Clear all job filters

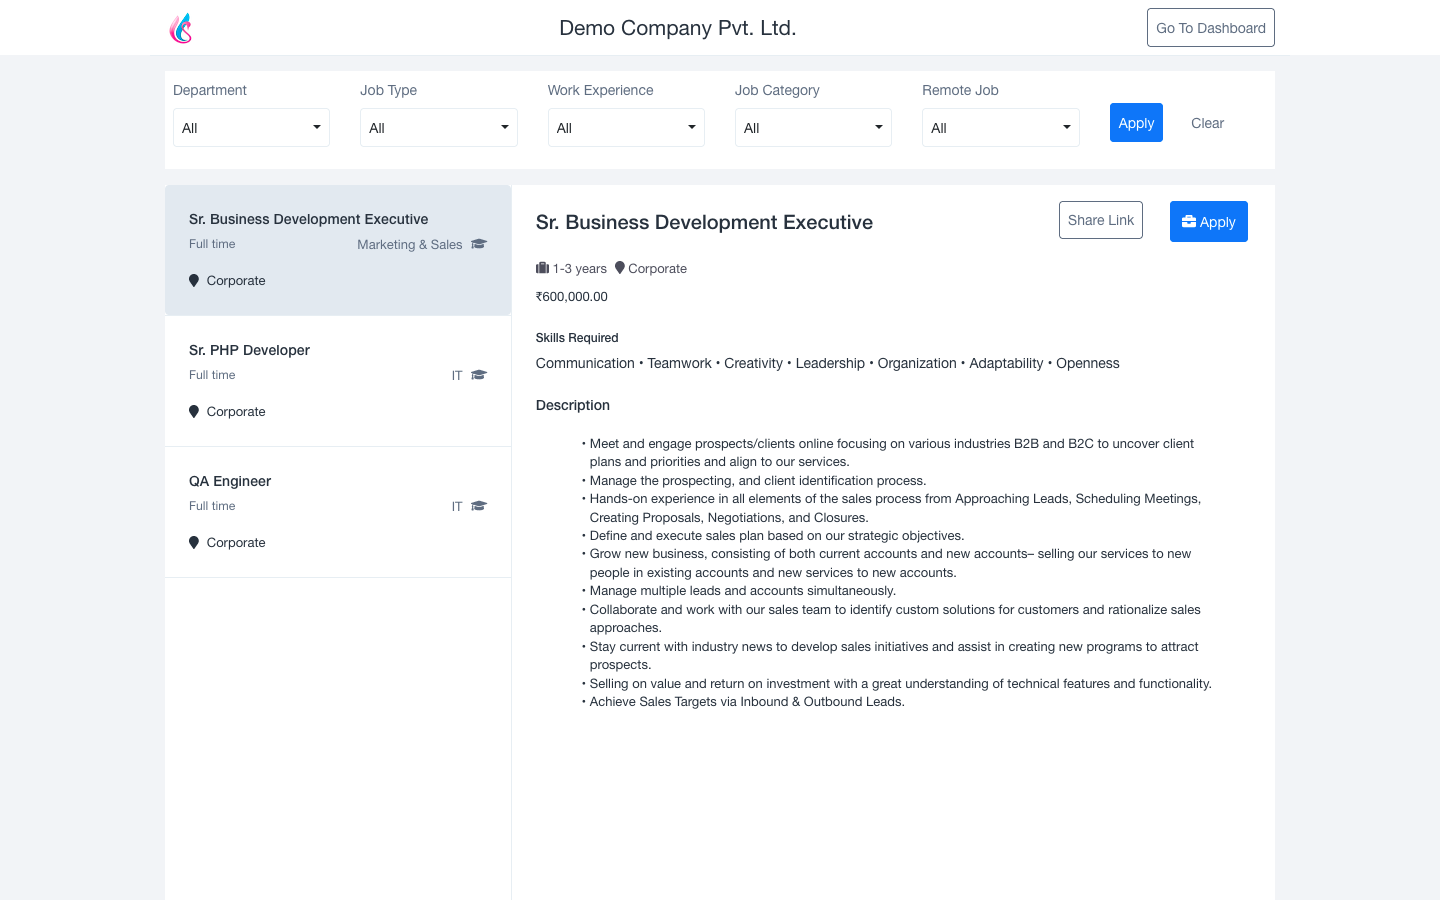[1207, 123]
